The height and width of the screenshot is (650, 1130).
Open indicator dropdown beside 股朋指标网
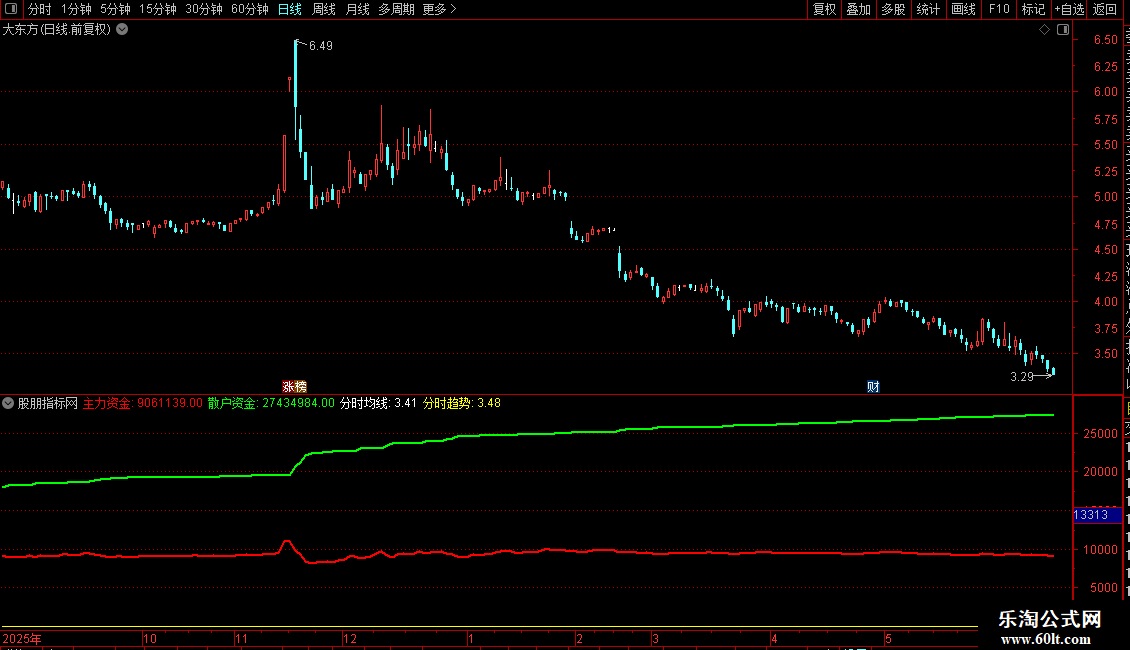[8, 404]
